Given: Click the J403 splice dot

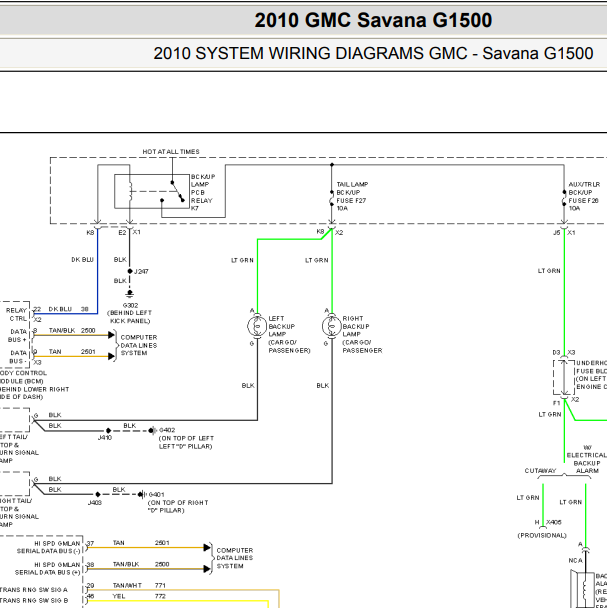Looking at the screenshot, I should (x=98, y=494).
